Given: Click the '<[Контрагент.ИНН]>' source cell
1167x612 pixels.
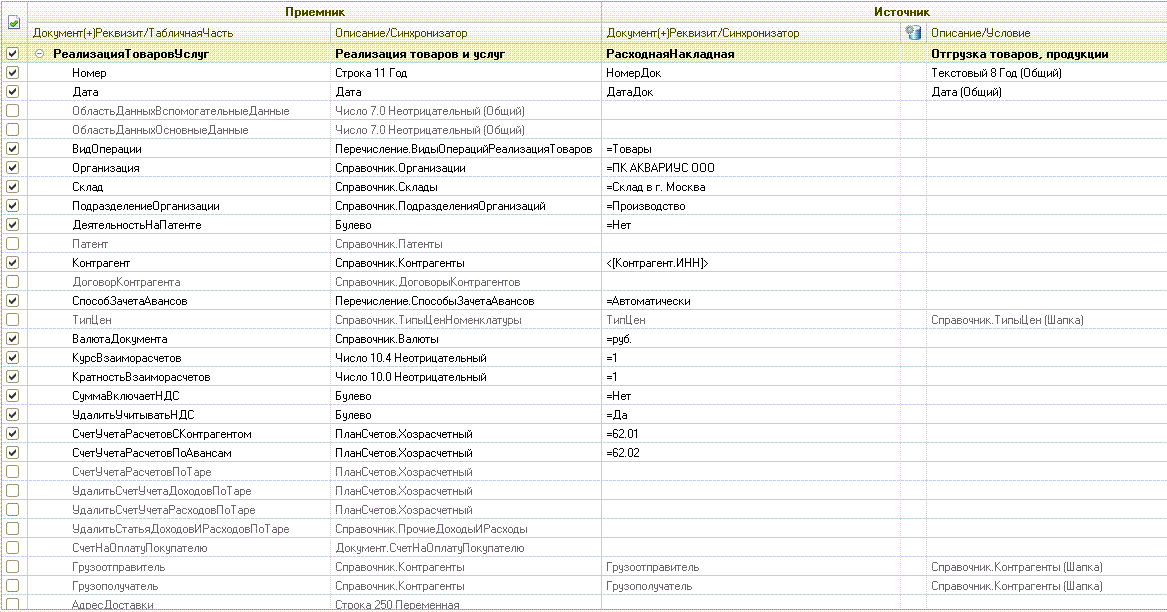Looking at the screenshot, I should coord(752,263).
